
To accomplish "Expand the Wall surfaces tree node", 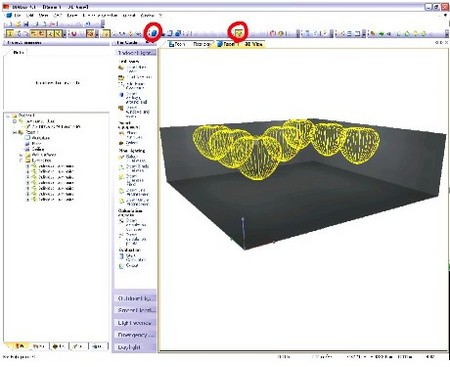I will 21,155.
